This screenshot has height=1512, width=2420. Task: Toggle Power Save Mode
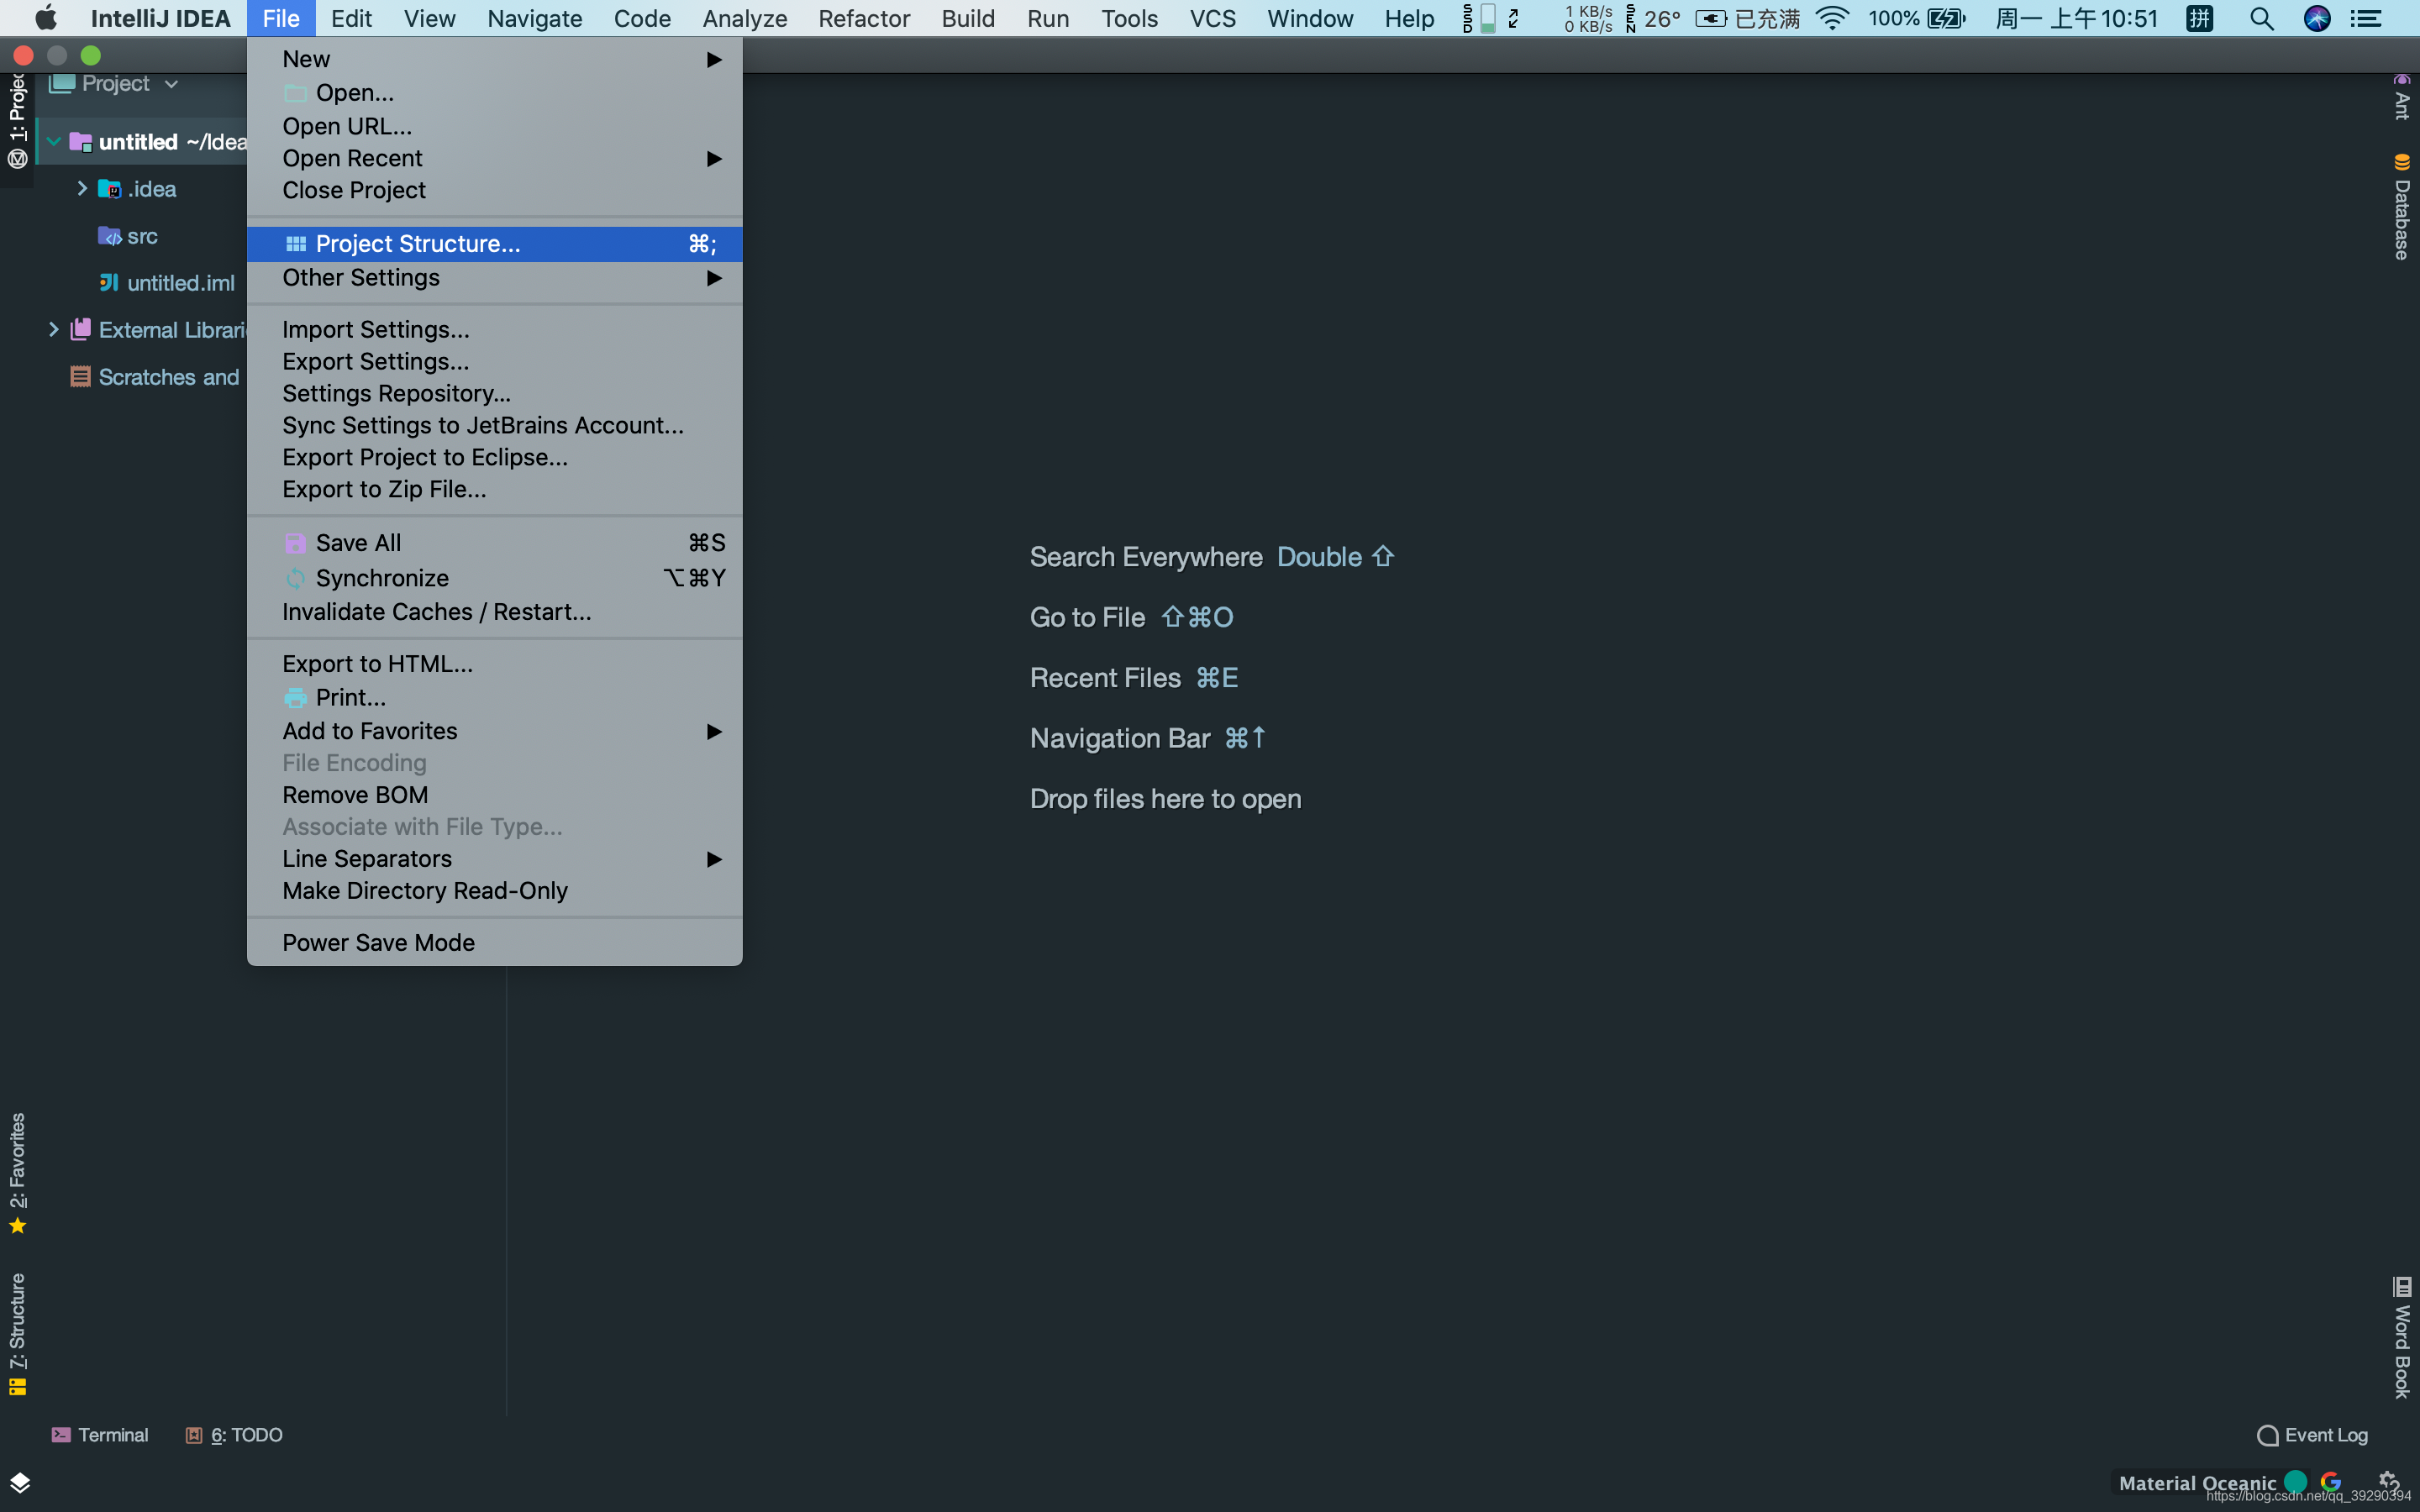click(x=378, y=942)
